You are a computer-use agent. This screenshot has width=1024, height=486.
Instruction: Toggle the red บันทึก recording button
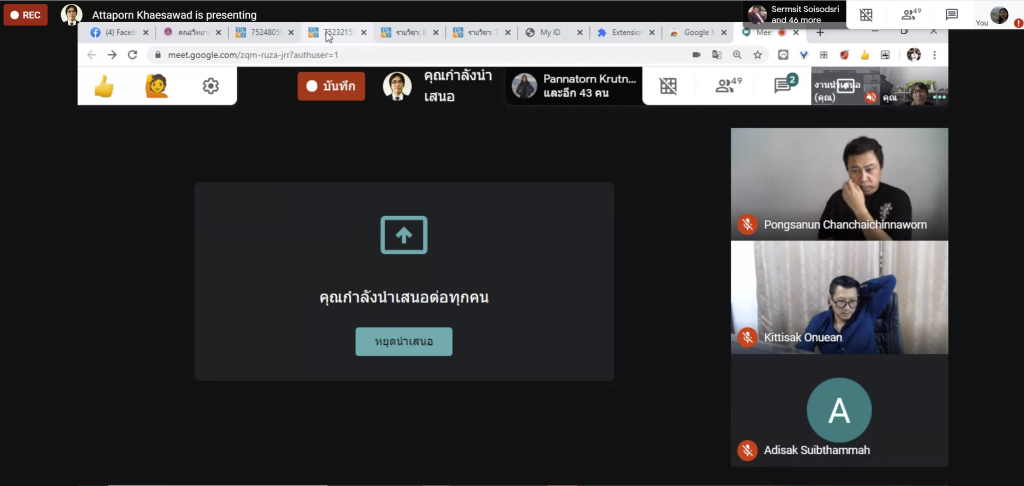point(331,87)
